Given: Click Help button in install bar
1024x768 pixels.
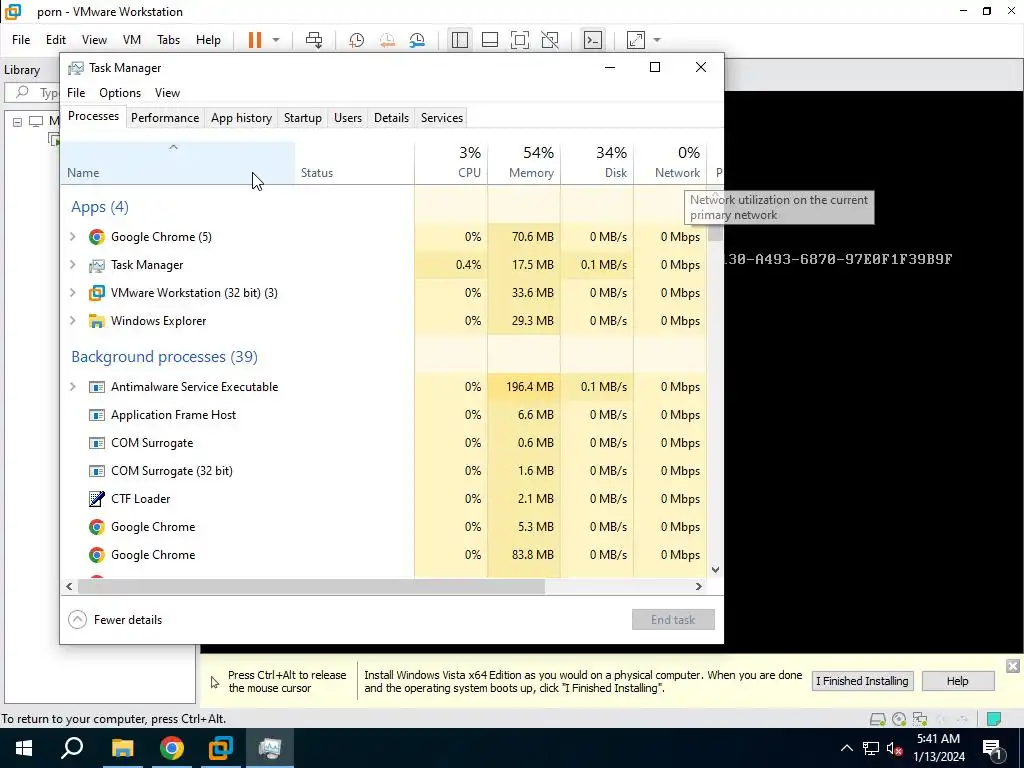Looking at the screenshot, I should click(957, 681).
